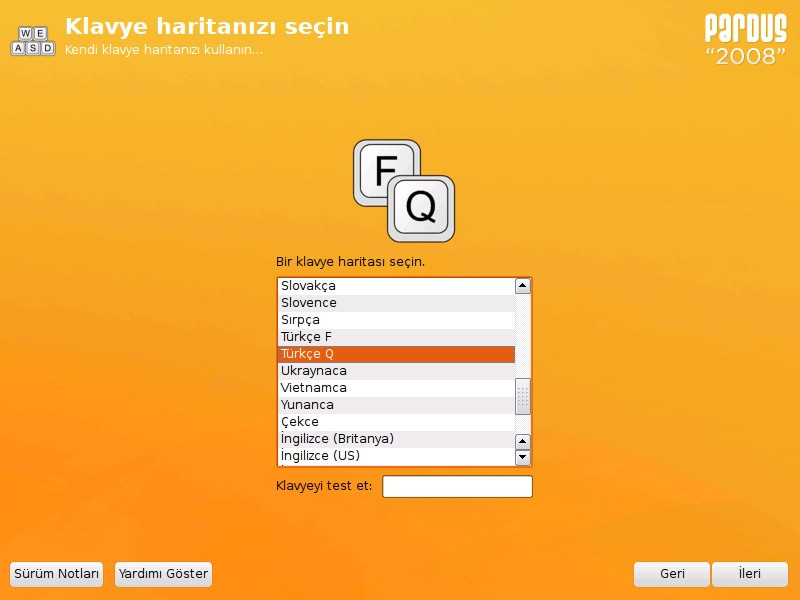Viewport: 800px width, 600px height.
Task: Go back with the Geri button
Action: click(672, 574)
